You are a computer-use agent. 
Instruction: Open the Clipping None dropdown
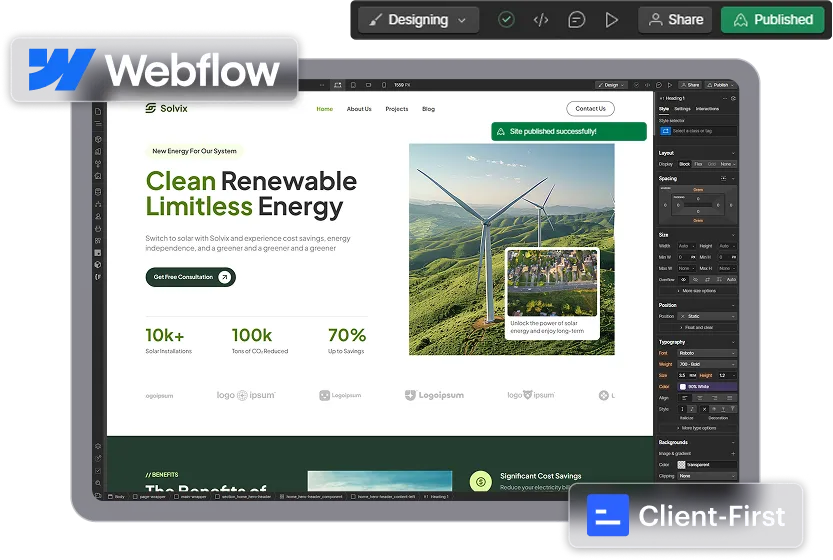(x=708, y=476)
